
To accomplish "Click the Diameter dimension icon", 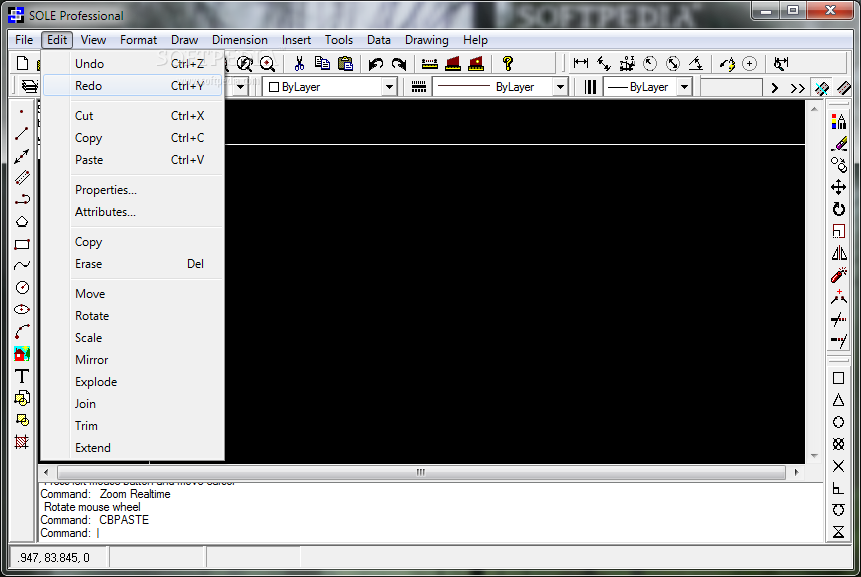I will coord(673,64).
